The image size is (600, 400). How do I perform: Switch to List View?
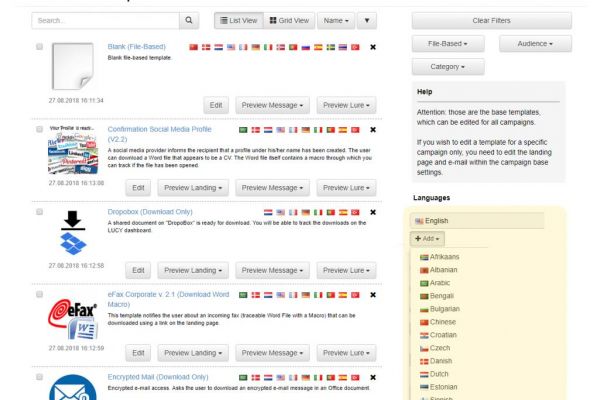click(239, 21)
